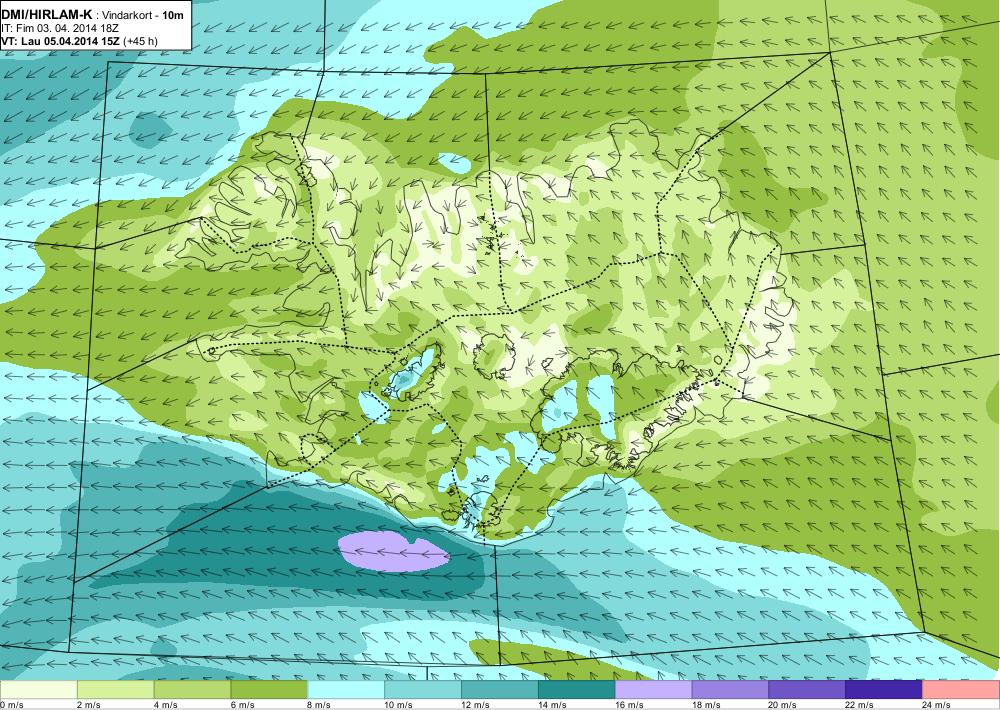Click the lavender strong-wind patch on the map
Viewport: 1000px width, 710px height.
tap(393, 552)
